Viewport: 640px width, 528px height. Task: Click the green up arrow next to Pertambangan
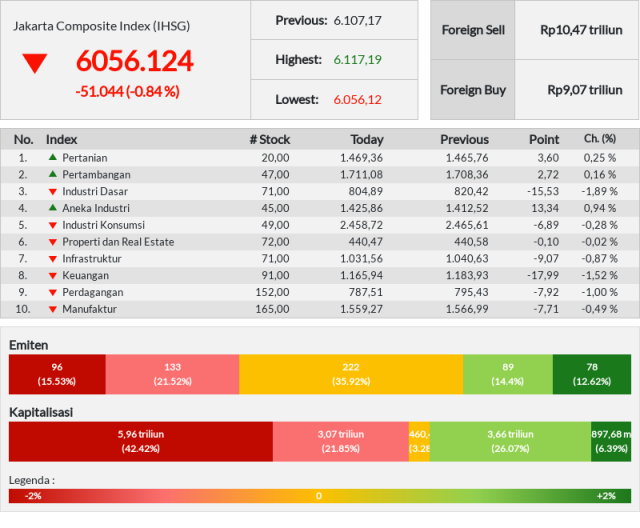click(x=53, y=174)
